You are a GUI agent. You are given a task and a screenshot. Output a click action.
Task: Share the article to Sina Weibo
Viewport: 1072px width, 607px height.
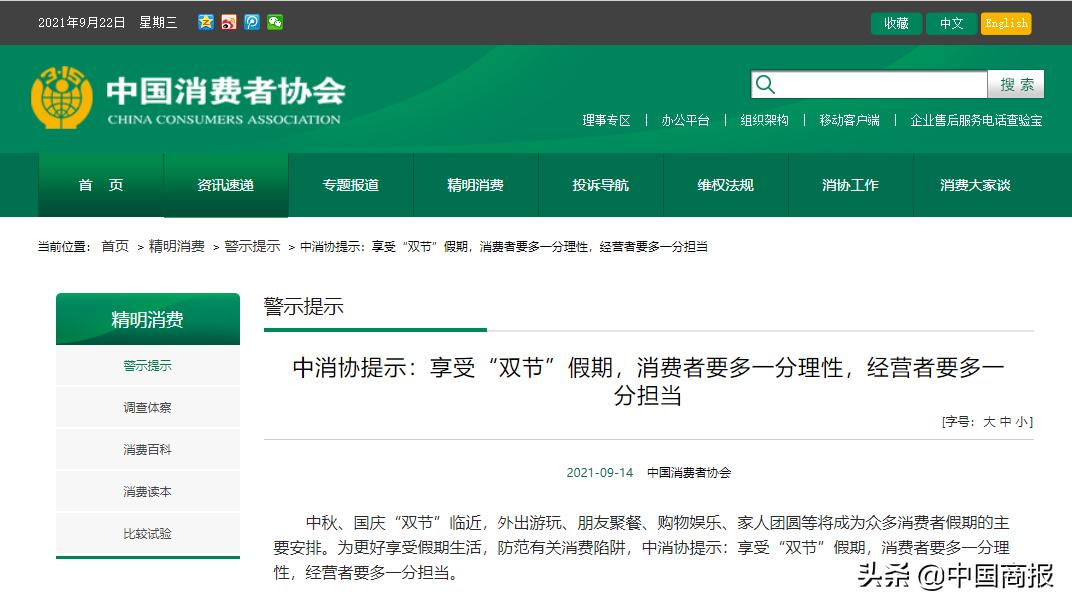228,21
